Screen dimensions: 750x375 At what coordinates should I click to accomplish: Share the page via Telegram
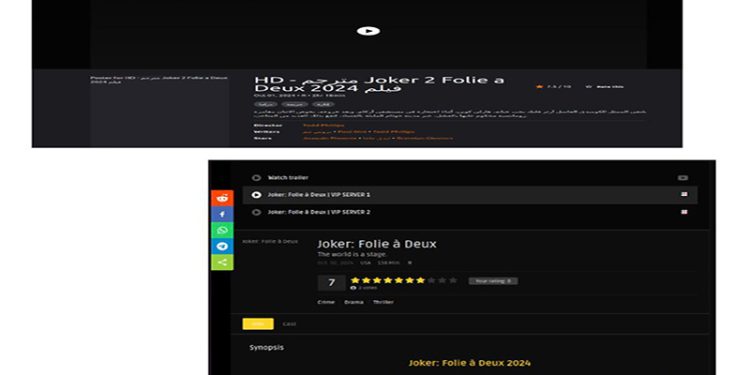click(x=222, y=246)
